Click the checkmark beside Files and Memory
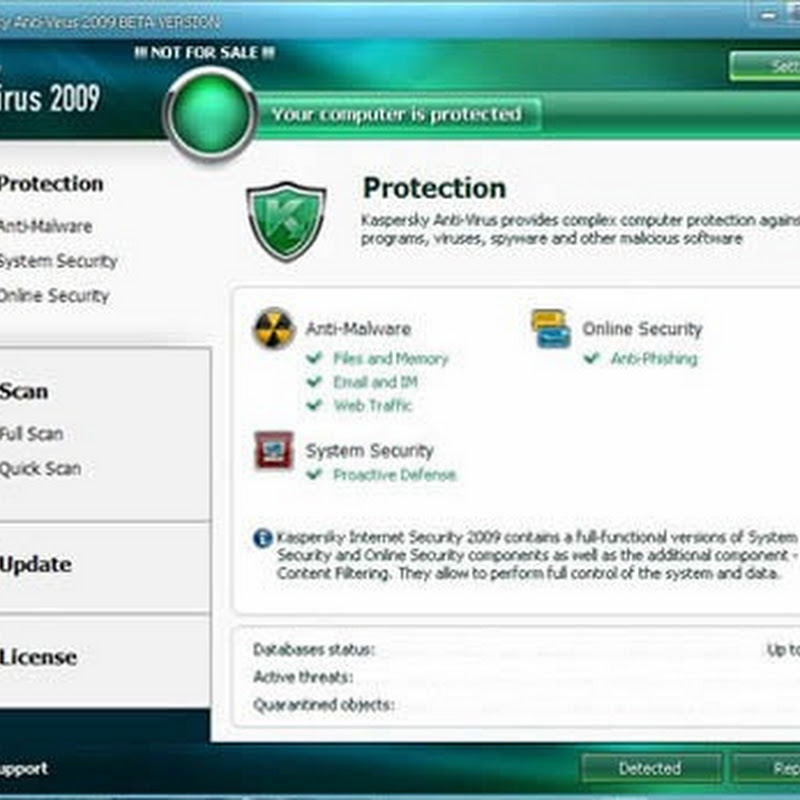Screen dimensions: 800x800 [314, 358]
